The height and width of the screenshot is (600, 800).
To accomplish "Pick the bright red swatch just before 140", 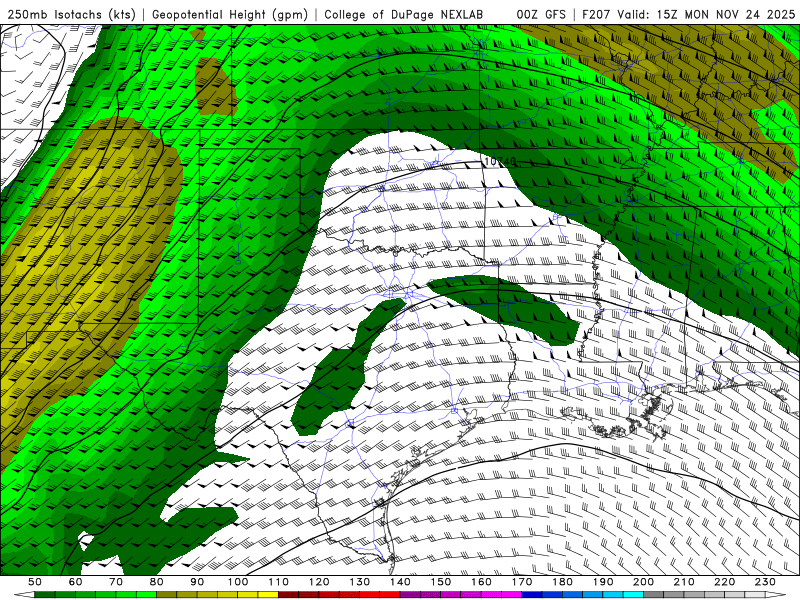I will pyautogui.click(x=390, y=594).
